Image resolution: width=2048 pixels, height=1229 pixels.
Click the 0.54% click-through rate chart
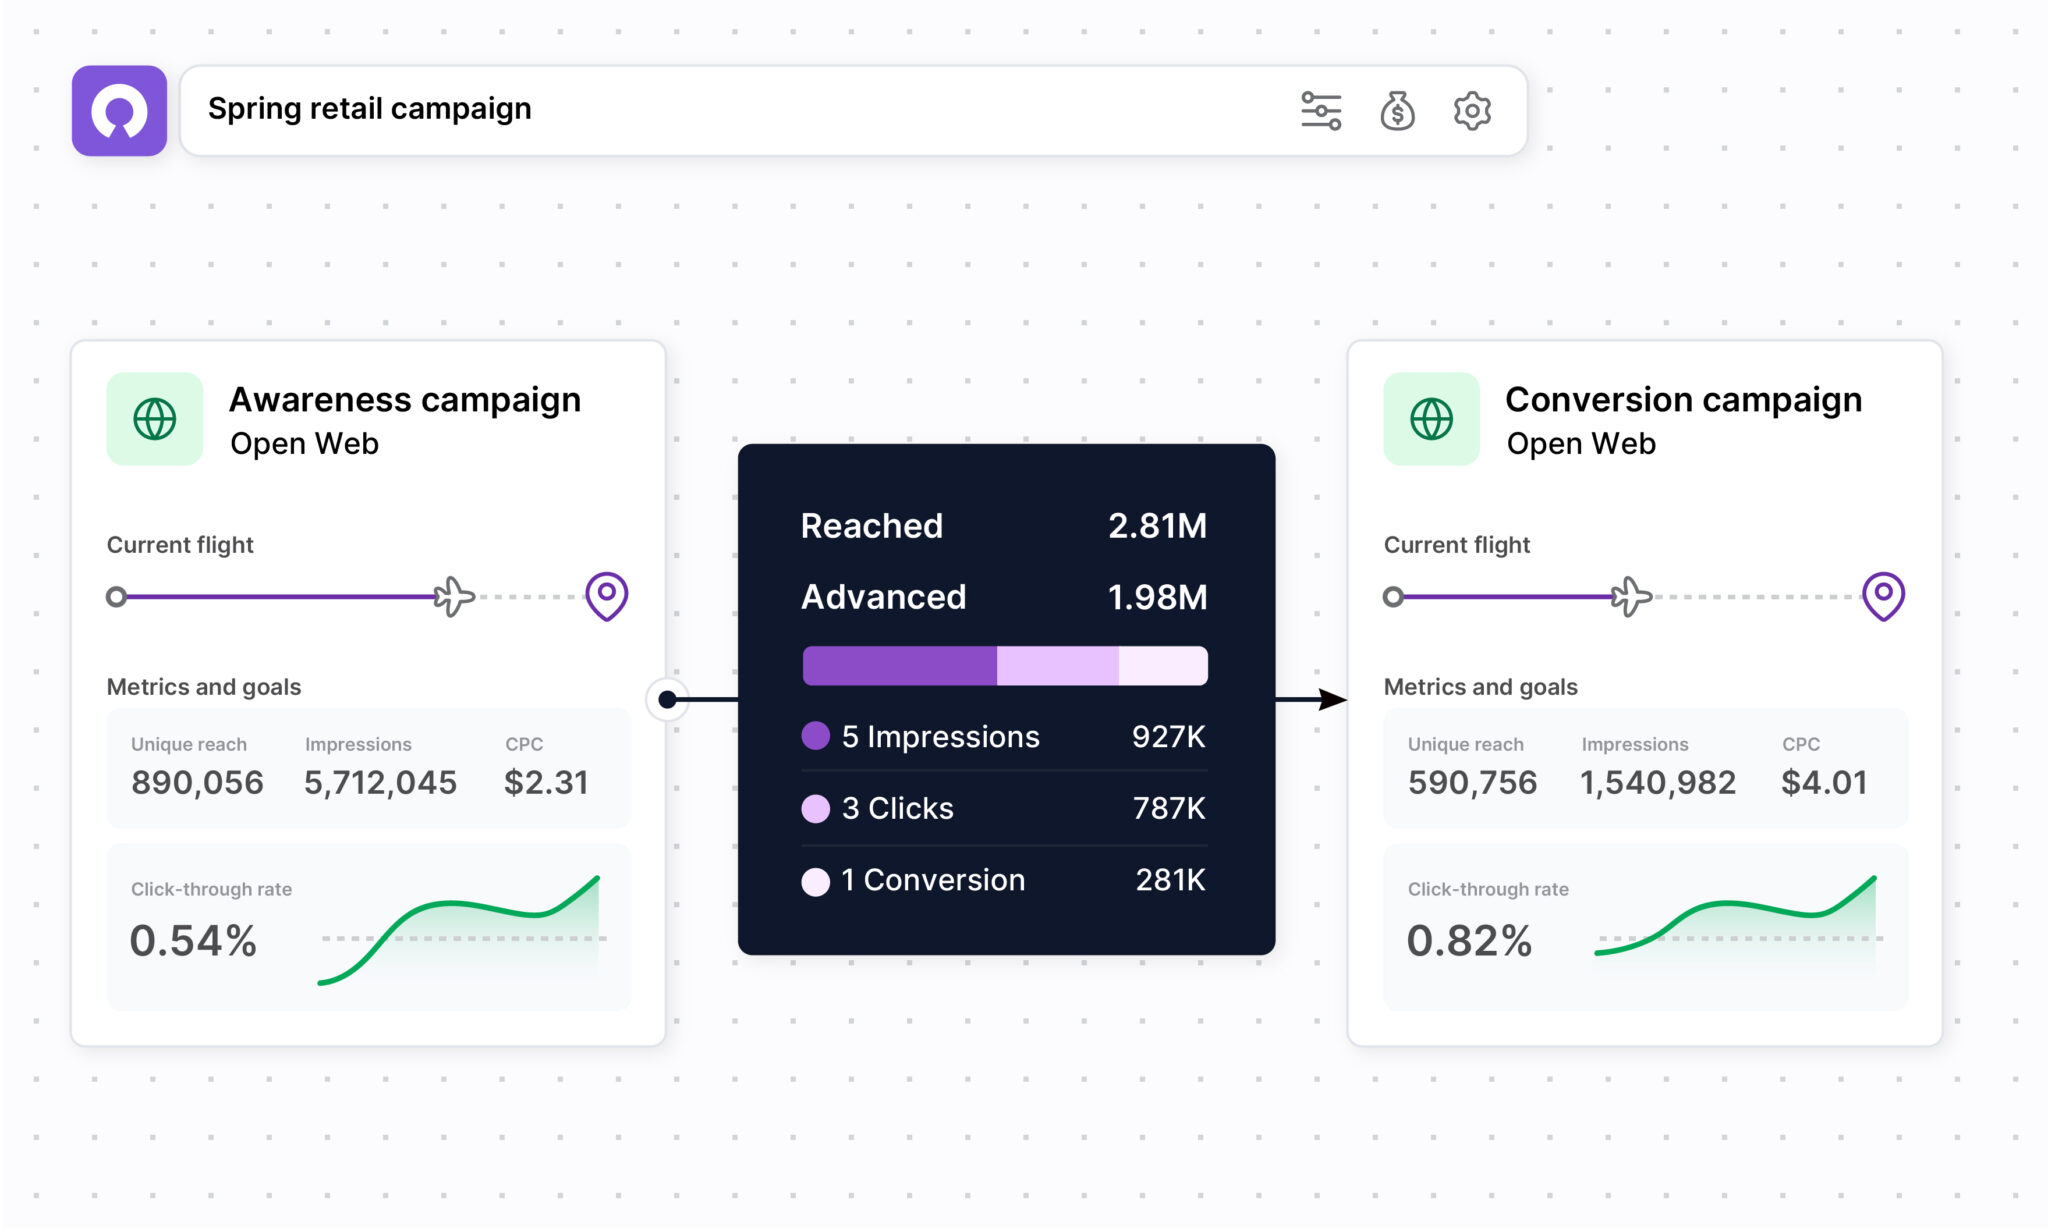460,930
